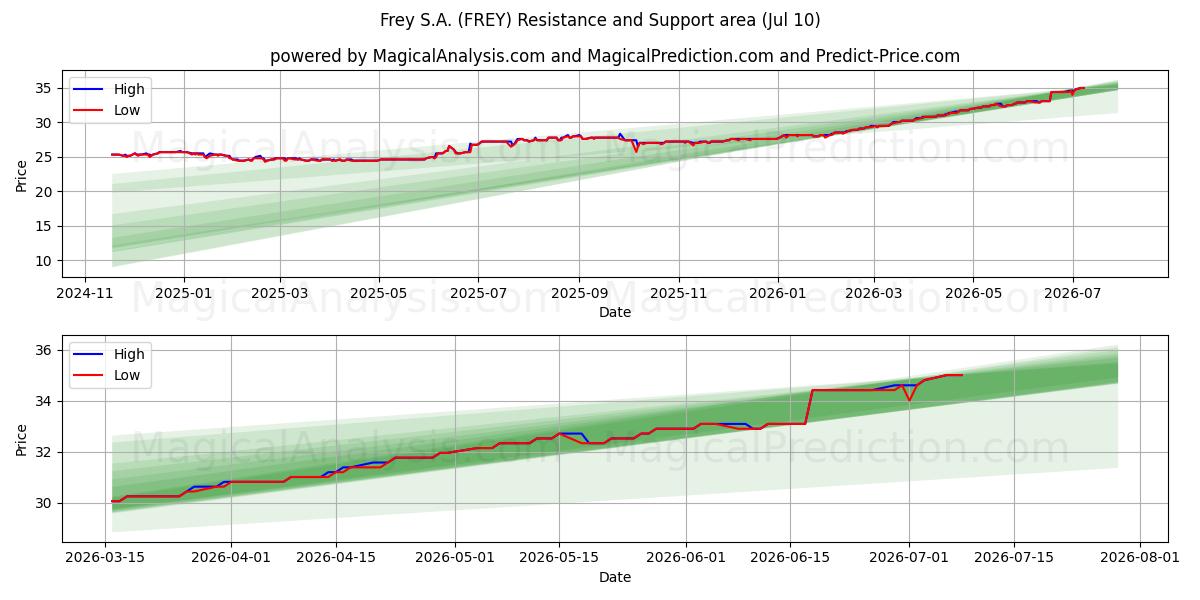
Task: Click the 'Price' y-axis label of top chart
Action: tap(22, 175)
